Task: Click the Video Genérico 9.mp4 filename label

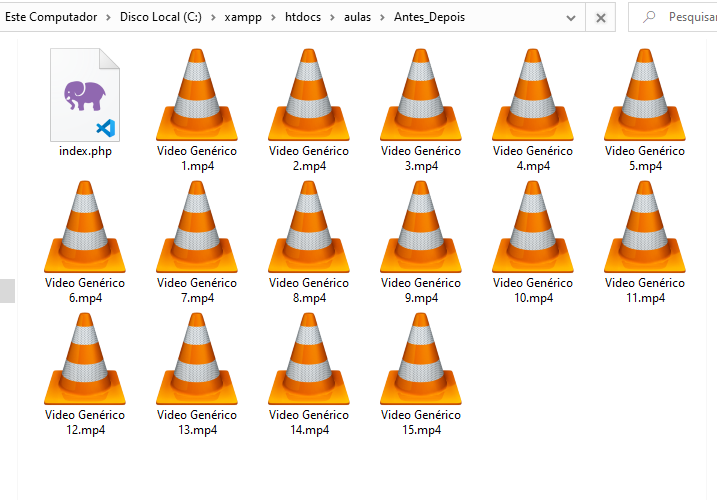Action: point(421,290)
